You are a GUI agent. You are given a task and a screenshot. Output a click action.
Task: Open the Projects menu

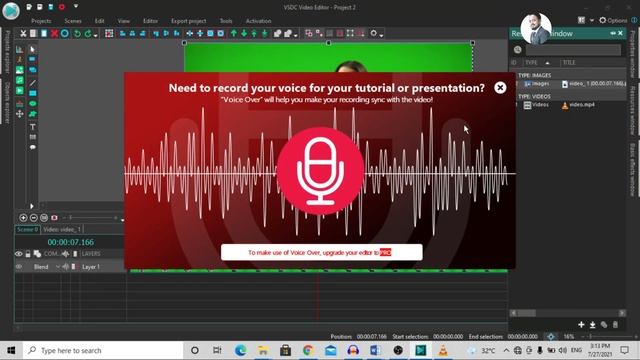point(41,21)
